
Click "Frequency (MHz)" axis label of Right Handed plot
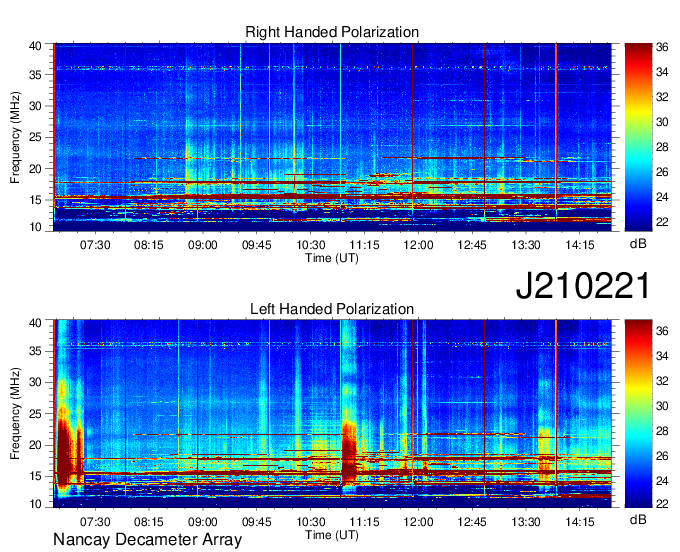point(15,137)
